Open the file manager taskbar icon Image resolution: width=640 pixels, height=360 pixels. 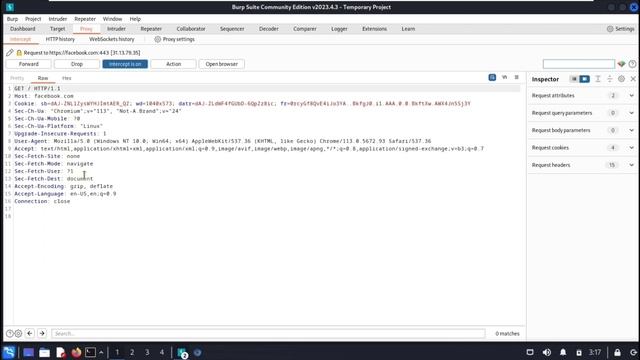click(44, 352)
